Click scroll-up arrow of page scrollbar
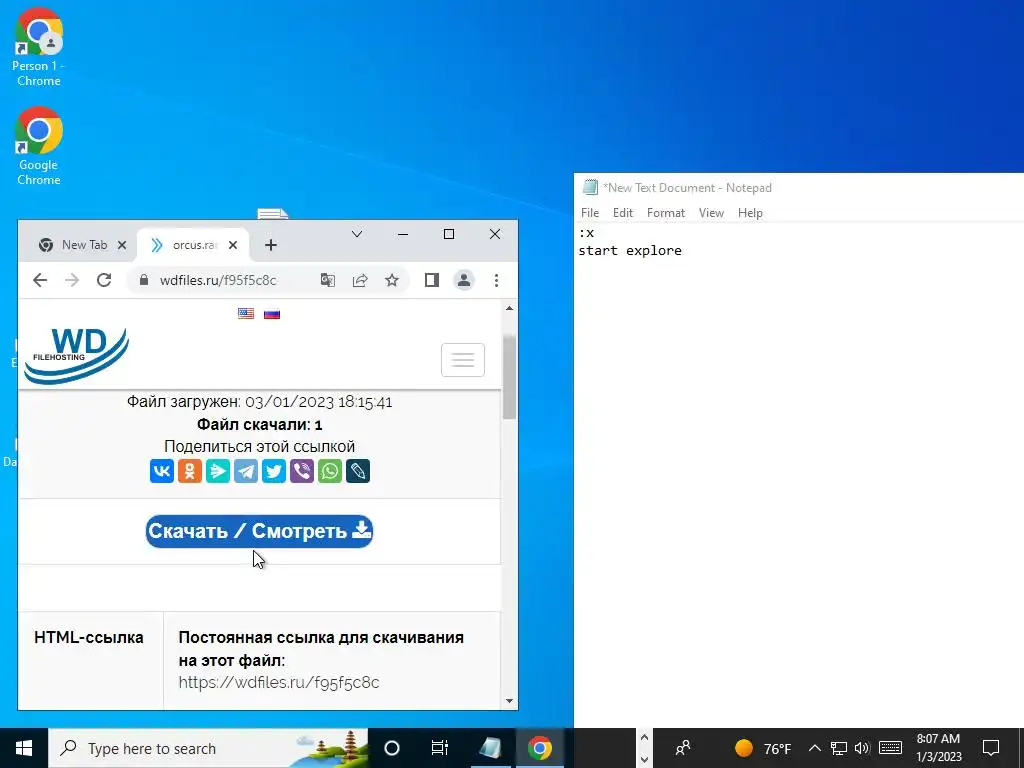This screenshot has width=1024, height=768. tap(509, 308)
